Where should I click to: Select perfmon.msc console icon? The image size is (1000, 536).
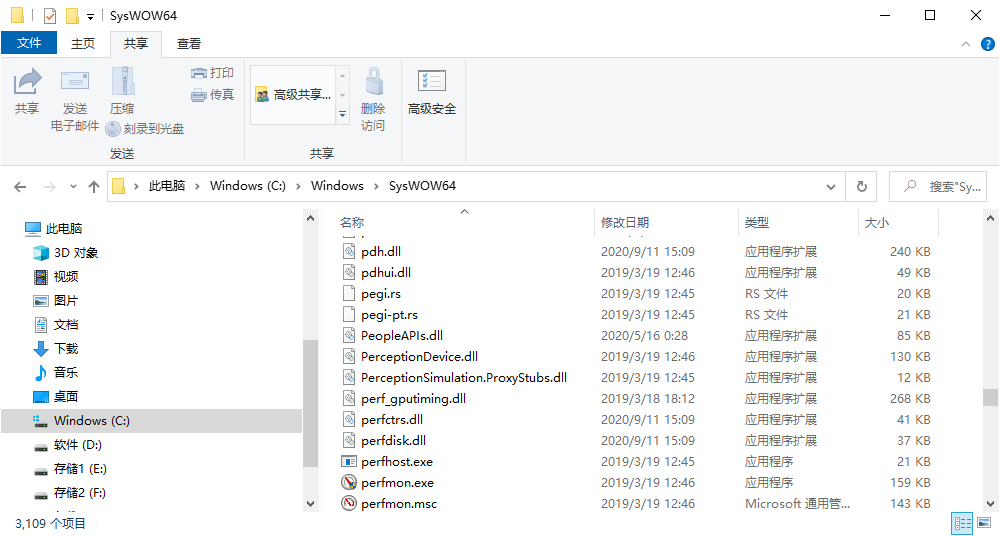pyautogui.click(x=349, y=503)
